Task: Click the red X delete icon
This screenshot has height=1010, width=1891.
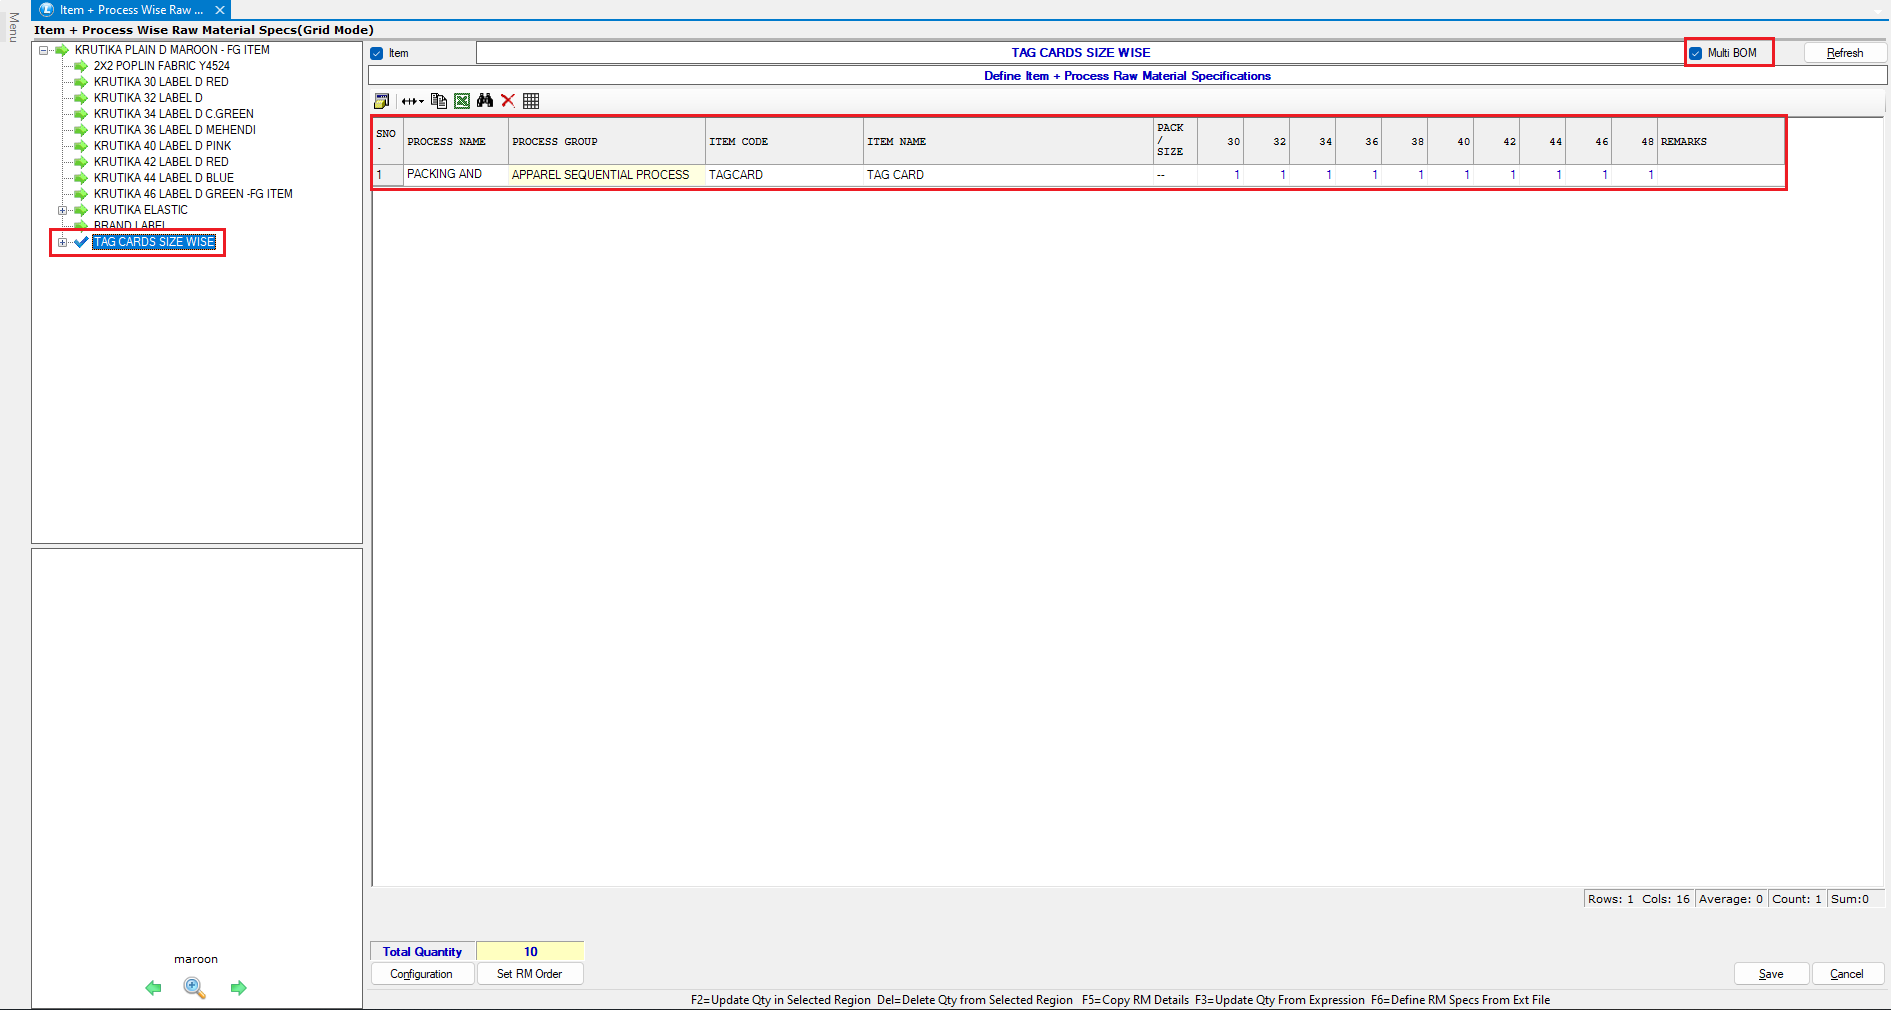Action: pos(508,101)
